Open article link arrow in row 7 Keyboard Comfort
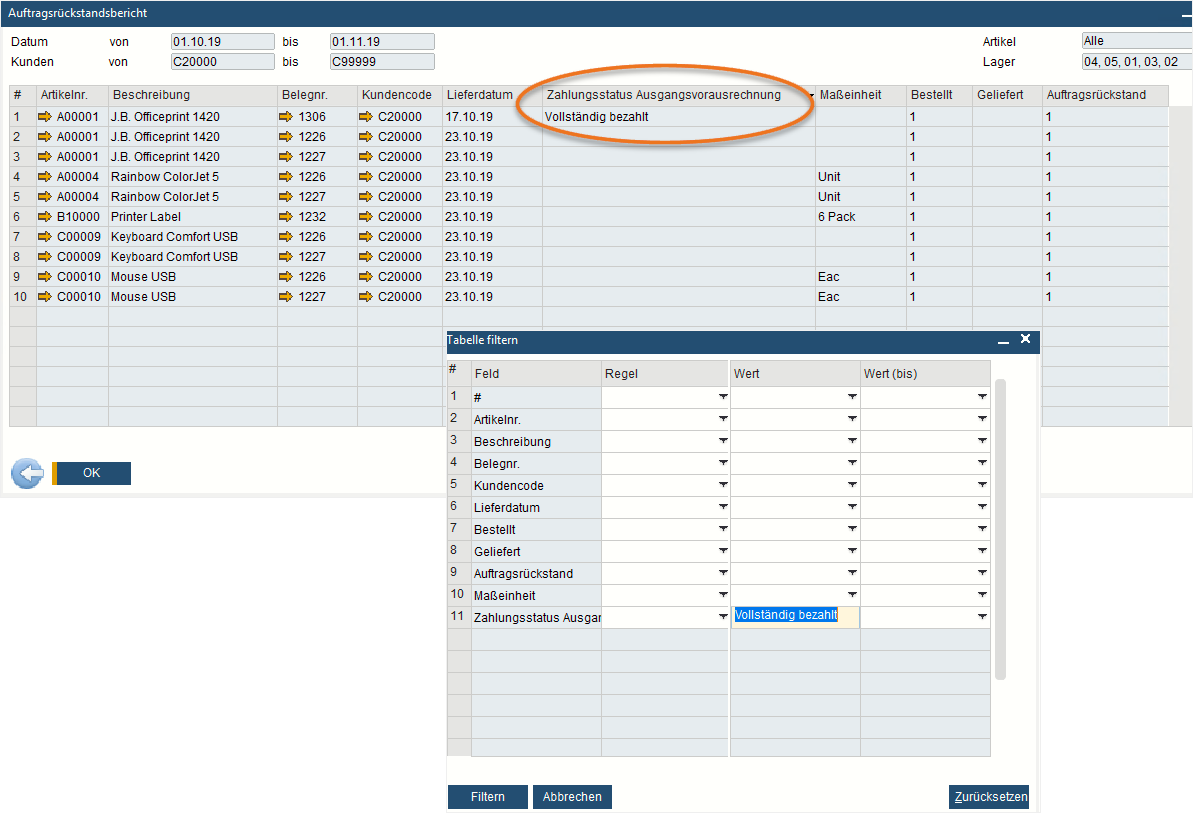Image resolution: width=1193 pixels, height=813 pixels. coord(45,237)
